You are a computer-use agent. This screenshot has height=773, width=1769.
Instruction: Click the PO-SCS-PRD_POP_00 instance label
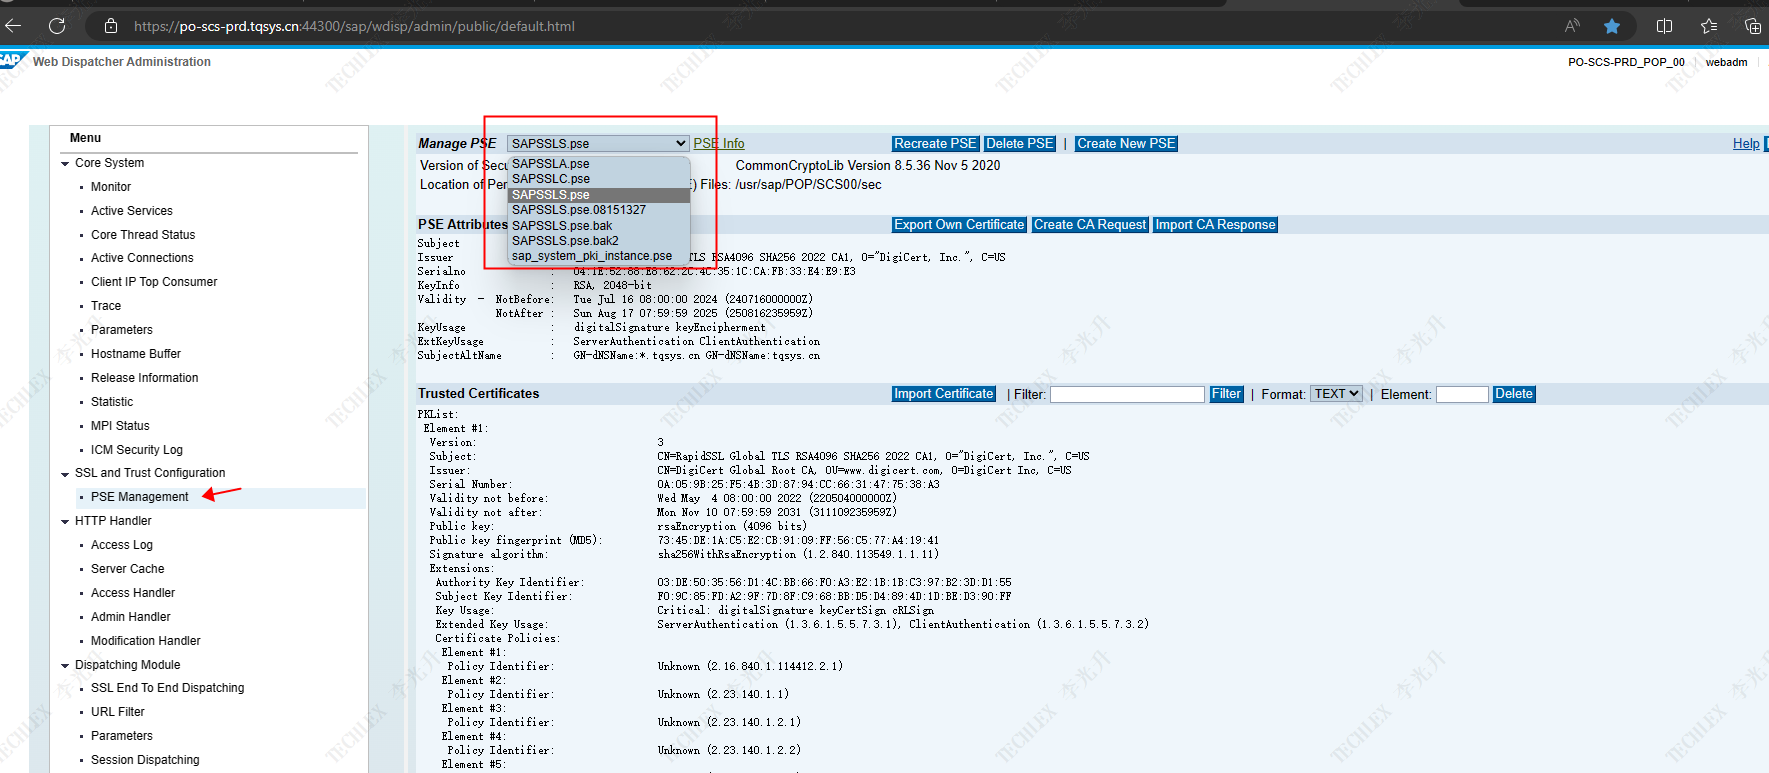tap(1626, 62)
